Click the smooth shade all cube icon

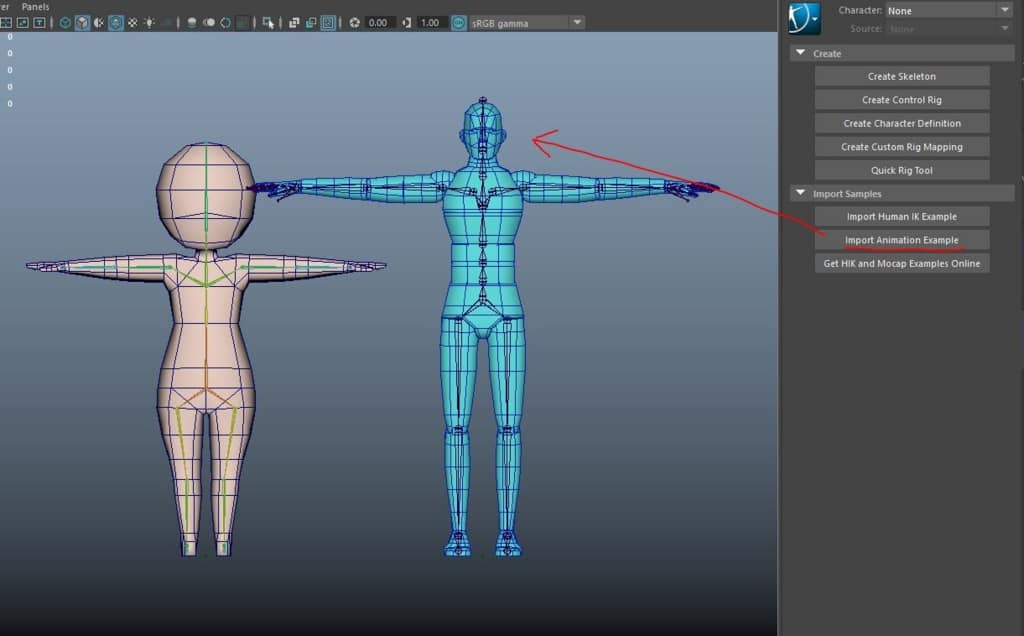click(x=82, y=22)
